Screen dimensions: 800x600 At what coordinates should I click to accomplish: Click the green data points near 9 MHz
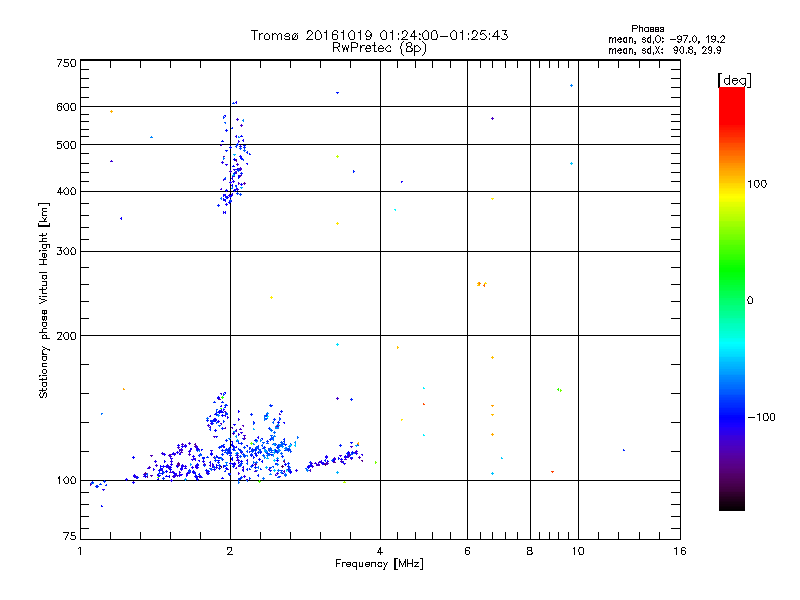pos(559,390)
